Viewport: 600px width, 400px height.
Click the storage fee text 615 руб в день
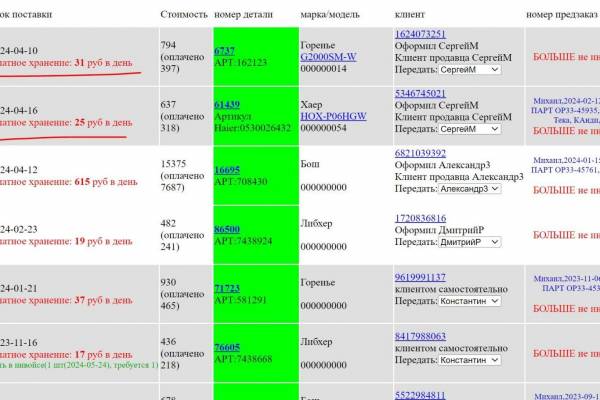(x=106, y=182)
